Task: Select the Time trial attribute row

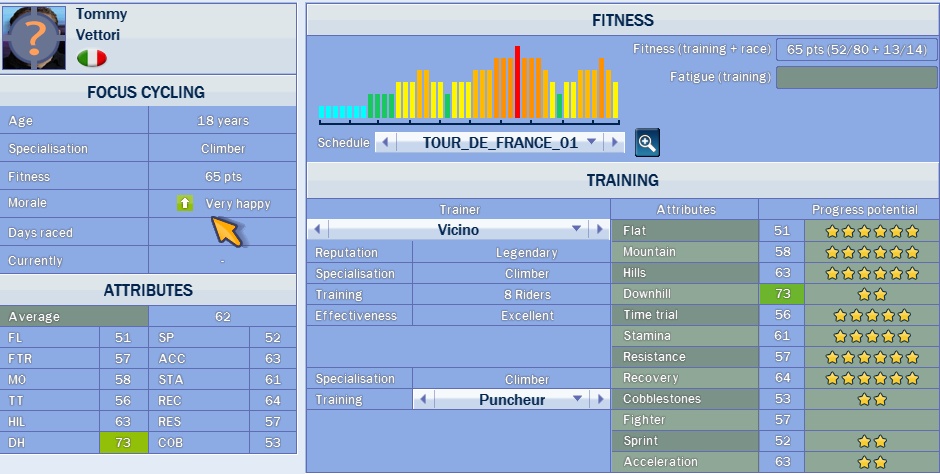Action: pyautogui.click(x=684, y=315)
